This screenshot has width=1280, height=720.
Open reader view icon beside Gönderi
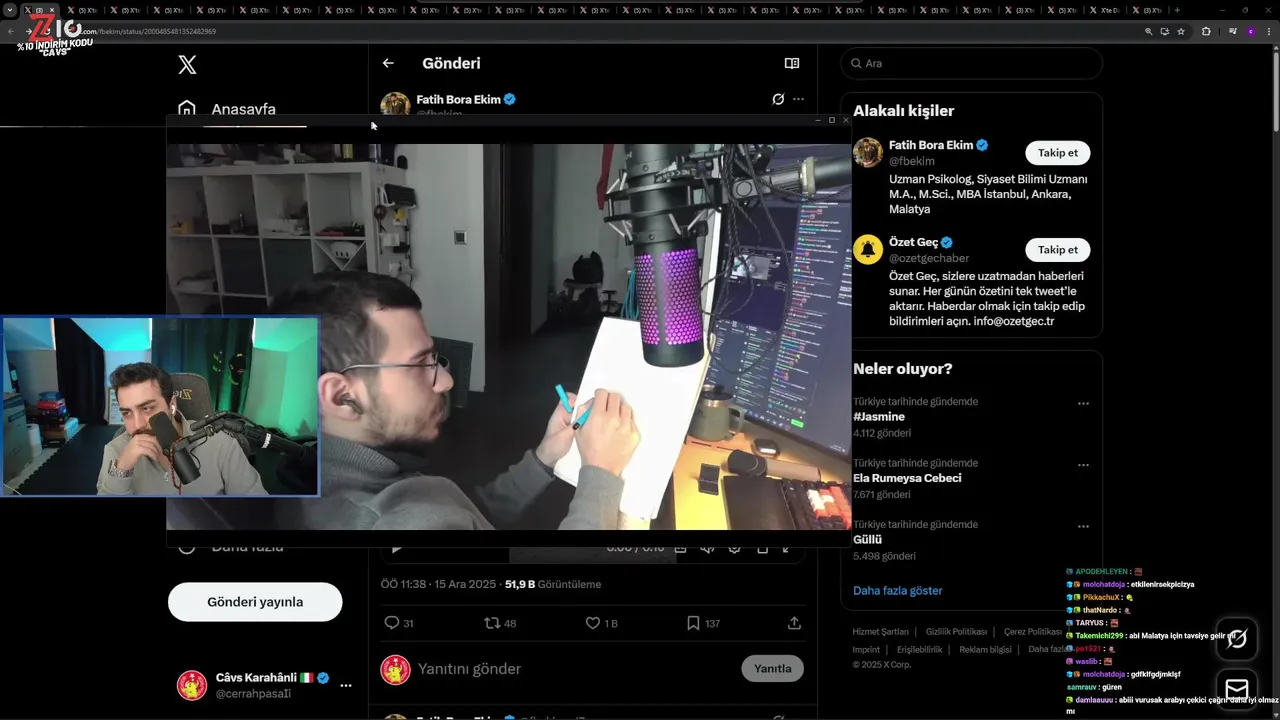pyautogui.click(x=792, y=63)
